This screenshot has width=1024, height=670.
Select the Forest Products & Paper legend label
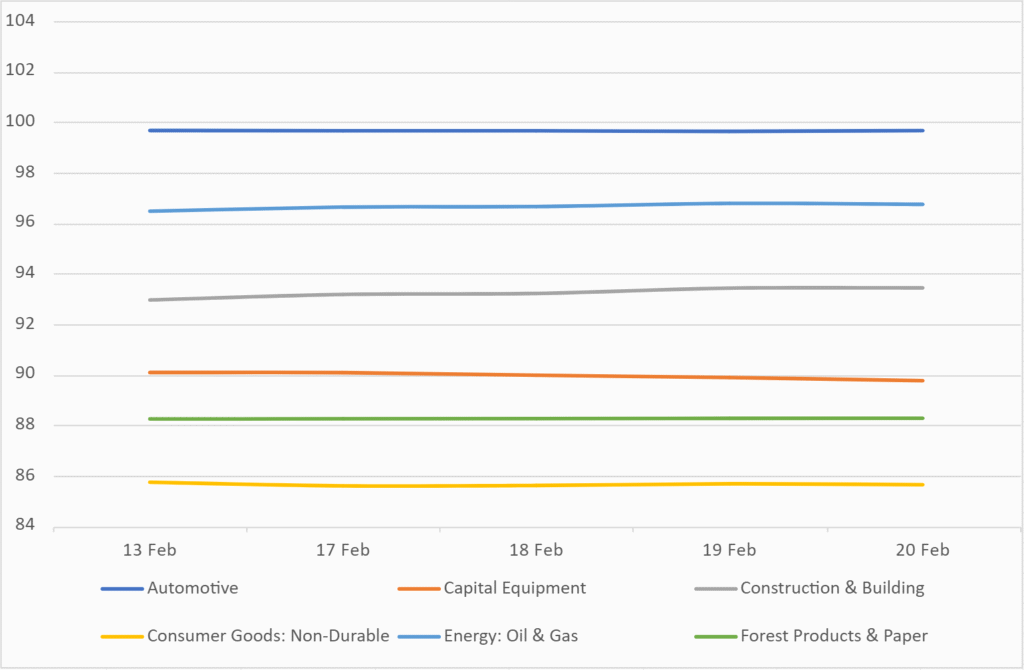point(835,635)
